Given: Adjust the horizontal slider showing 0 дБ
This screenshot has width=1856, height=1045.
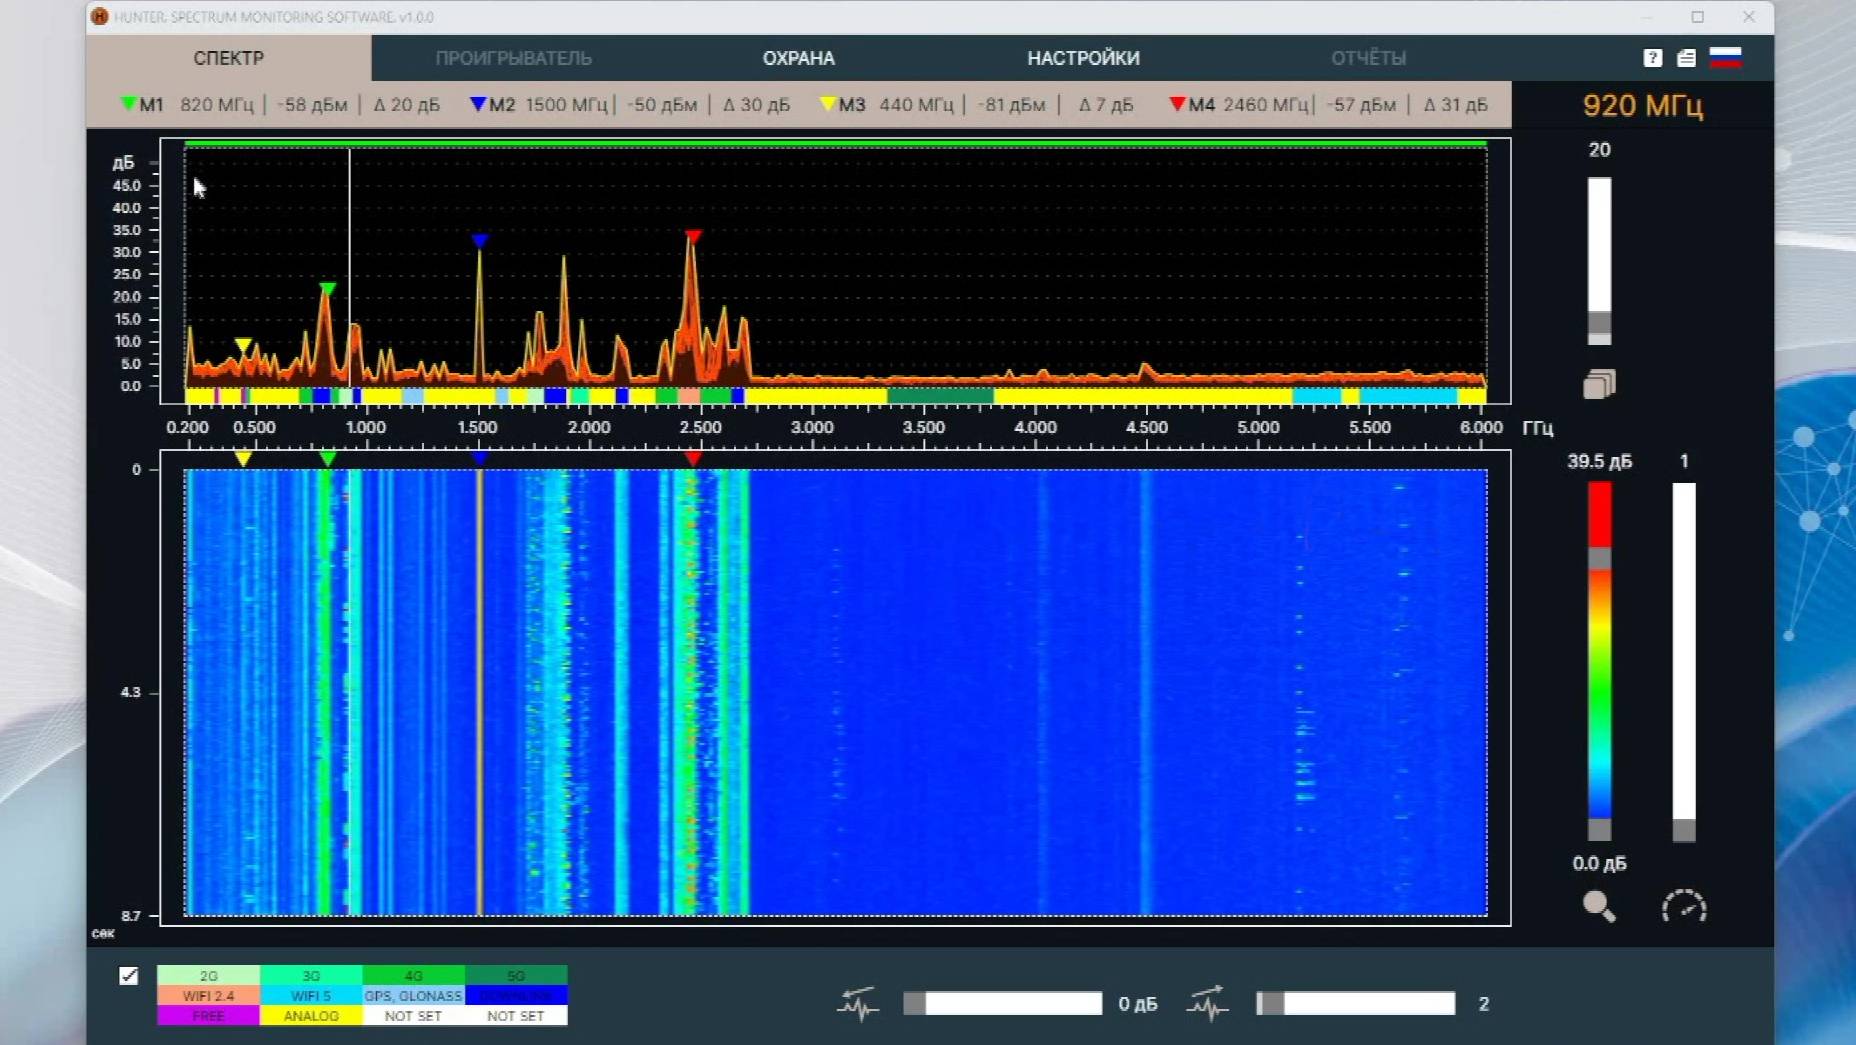Looking at the screenshot, I should (x=1003, y=1003).
